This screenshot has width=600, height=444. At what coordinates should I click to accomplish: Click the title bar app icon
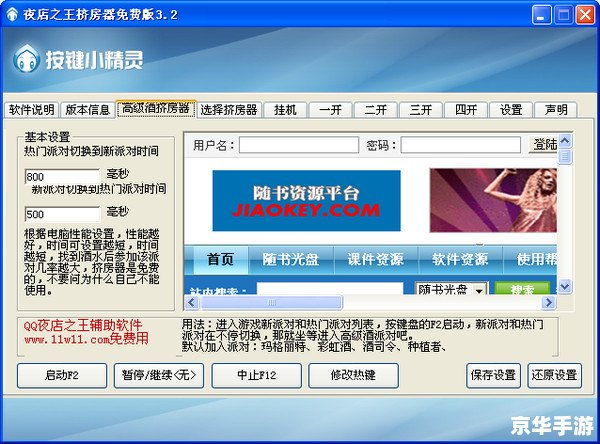[x=12, y=15]
